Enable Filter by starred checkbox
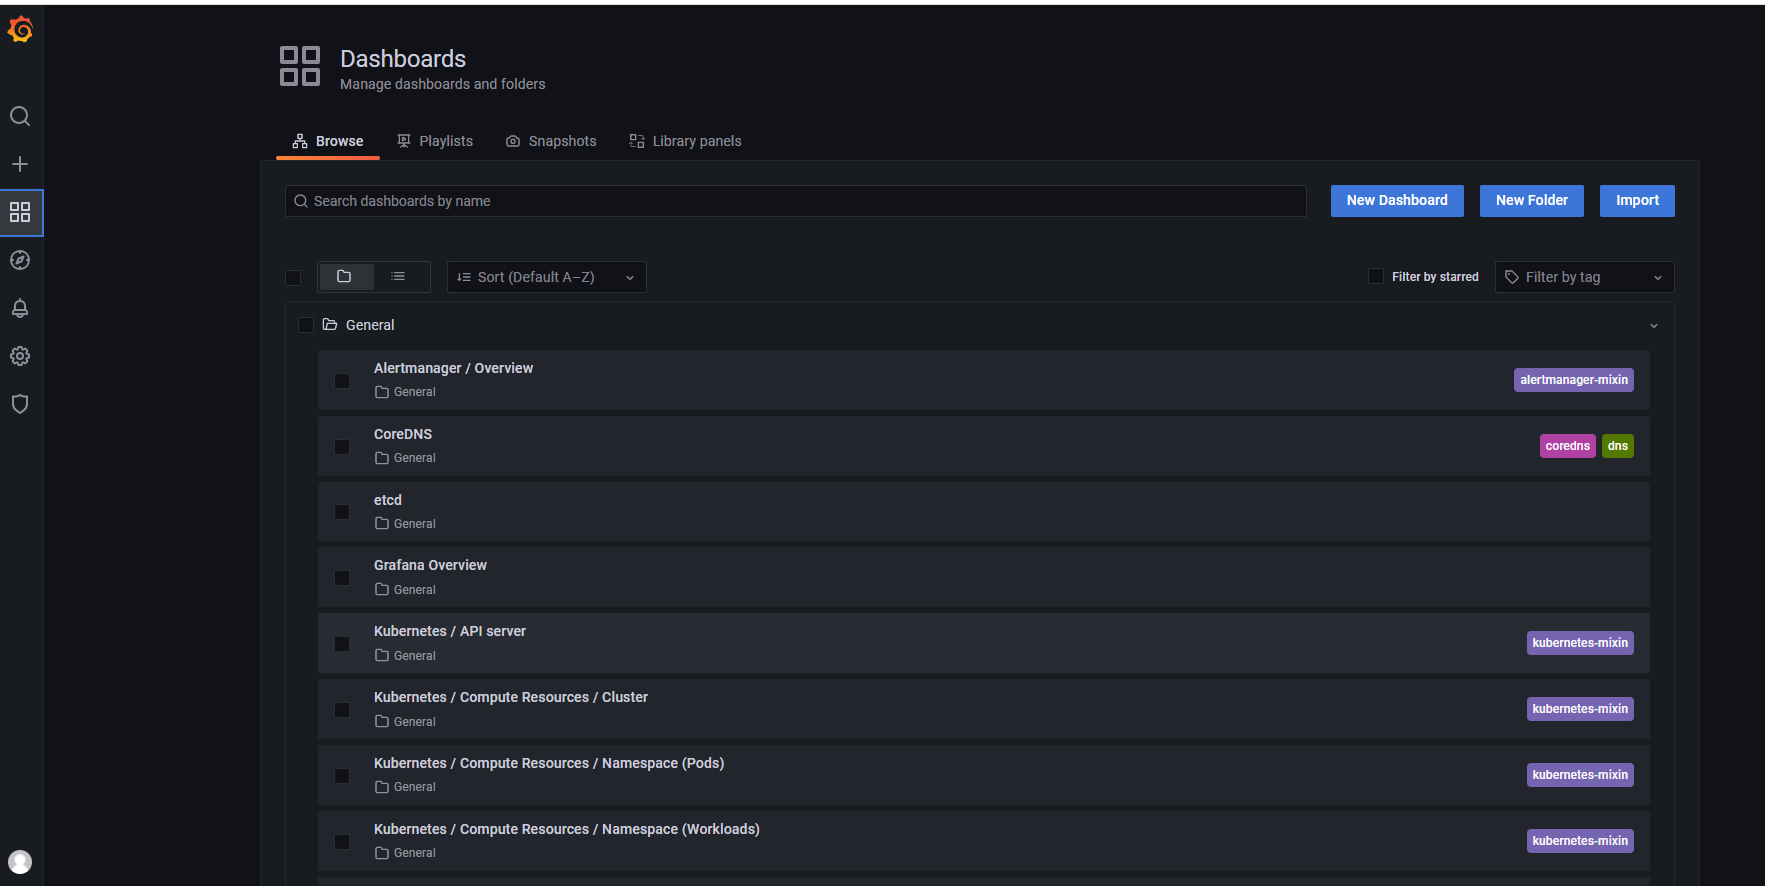The width and height of the screenshot is (1765, 886). (x=1376, y=276)
